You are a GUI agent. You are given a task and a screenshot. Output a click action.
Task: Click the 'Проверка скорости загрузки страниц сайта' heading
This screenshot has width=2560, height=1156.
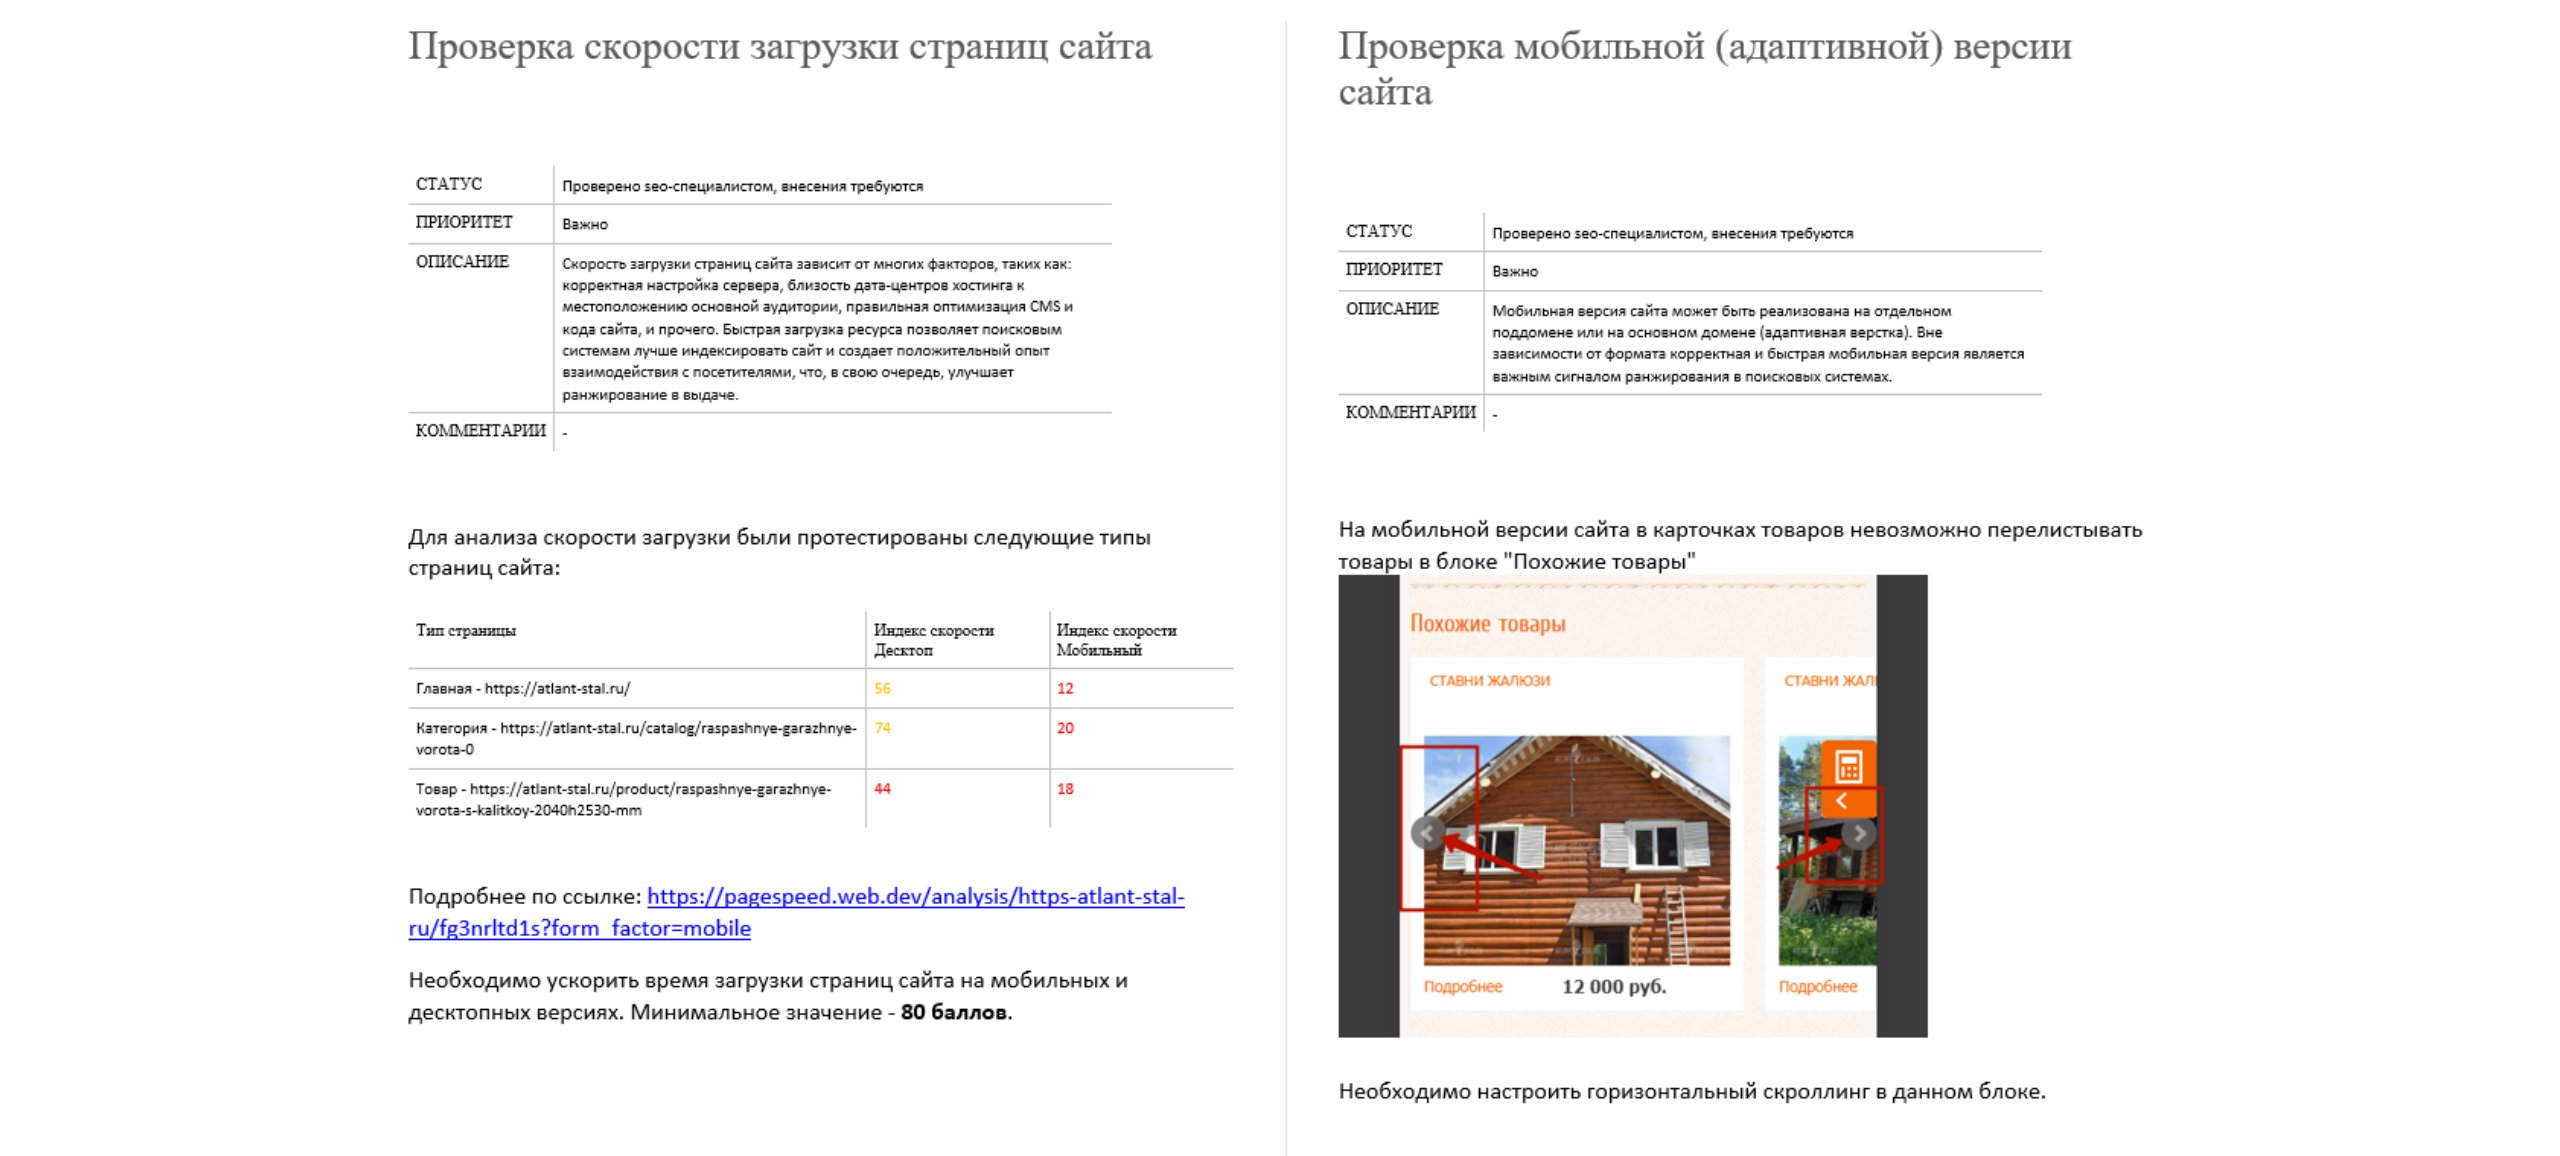coord(780,47)
